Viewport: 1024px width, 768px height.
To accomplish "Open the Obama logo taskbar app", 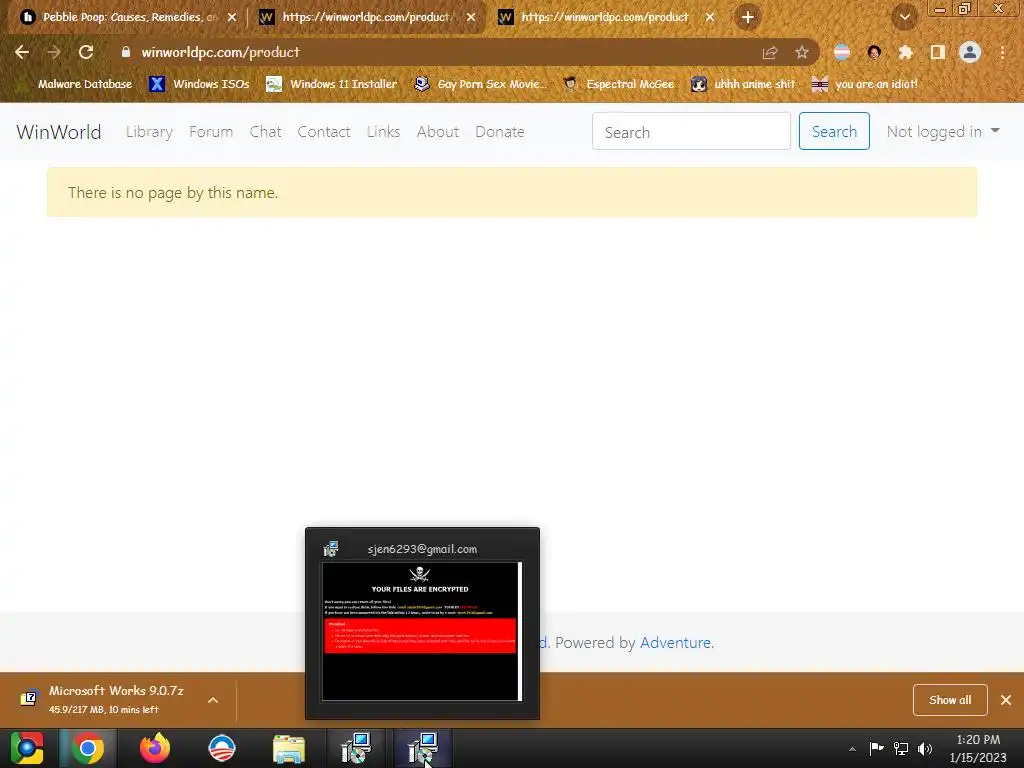I will [222, 748].
